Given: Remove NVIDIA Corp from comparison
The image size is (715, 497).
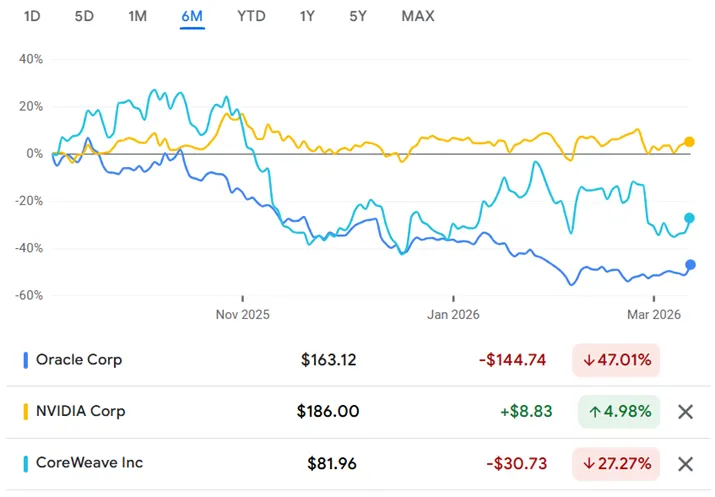Looking at the screenshot, I should pos(685,411).
